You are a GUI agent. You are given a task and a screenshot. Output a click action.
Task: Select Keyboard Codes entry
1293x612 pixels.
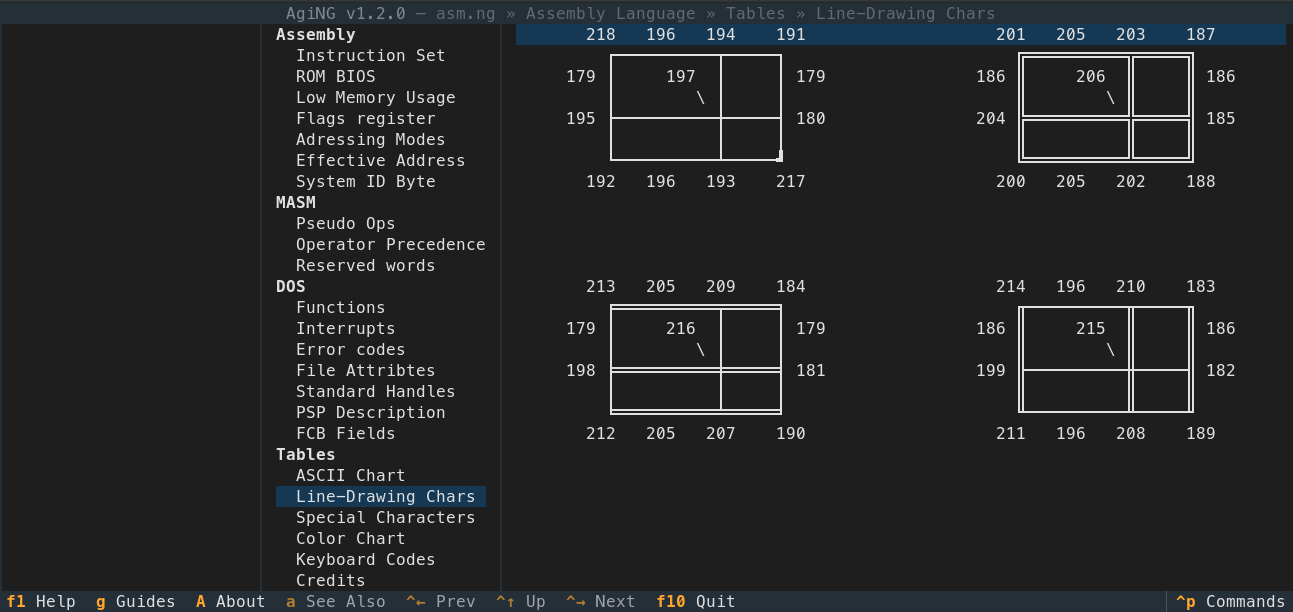366,560
